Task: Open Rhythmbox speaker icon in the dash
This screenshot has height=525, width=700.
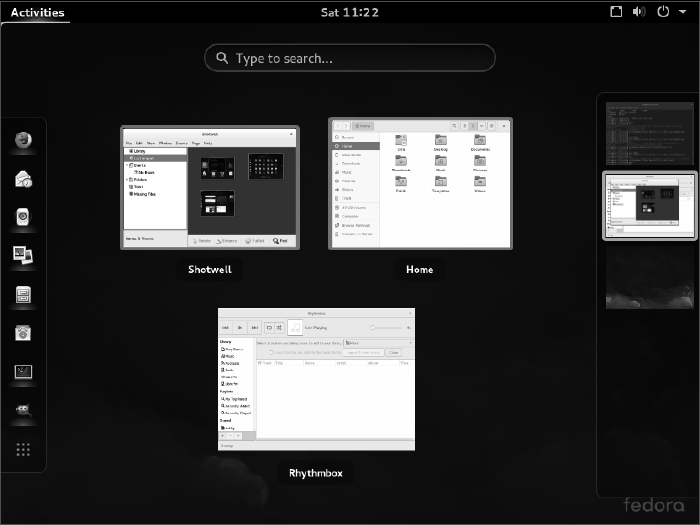Action: (23, 217)
